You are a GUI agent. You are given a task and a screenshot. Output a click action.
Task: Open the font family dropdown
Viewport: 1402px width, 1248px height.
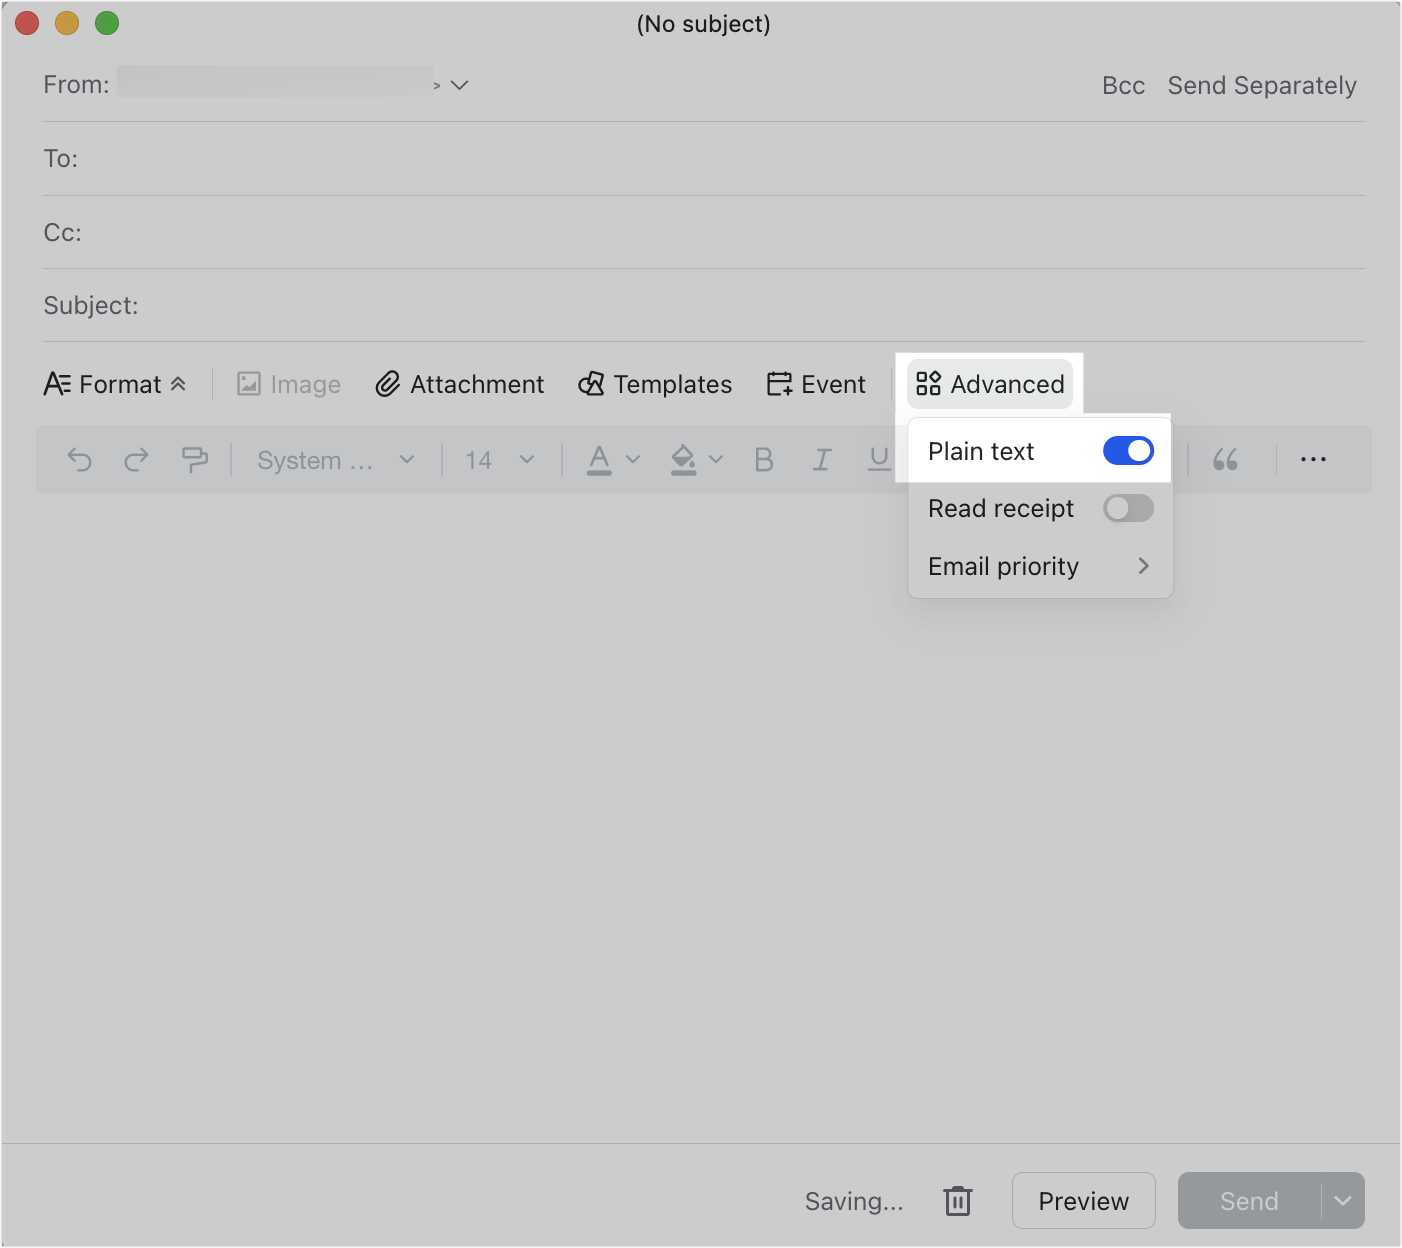(335, 459)
